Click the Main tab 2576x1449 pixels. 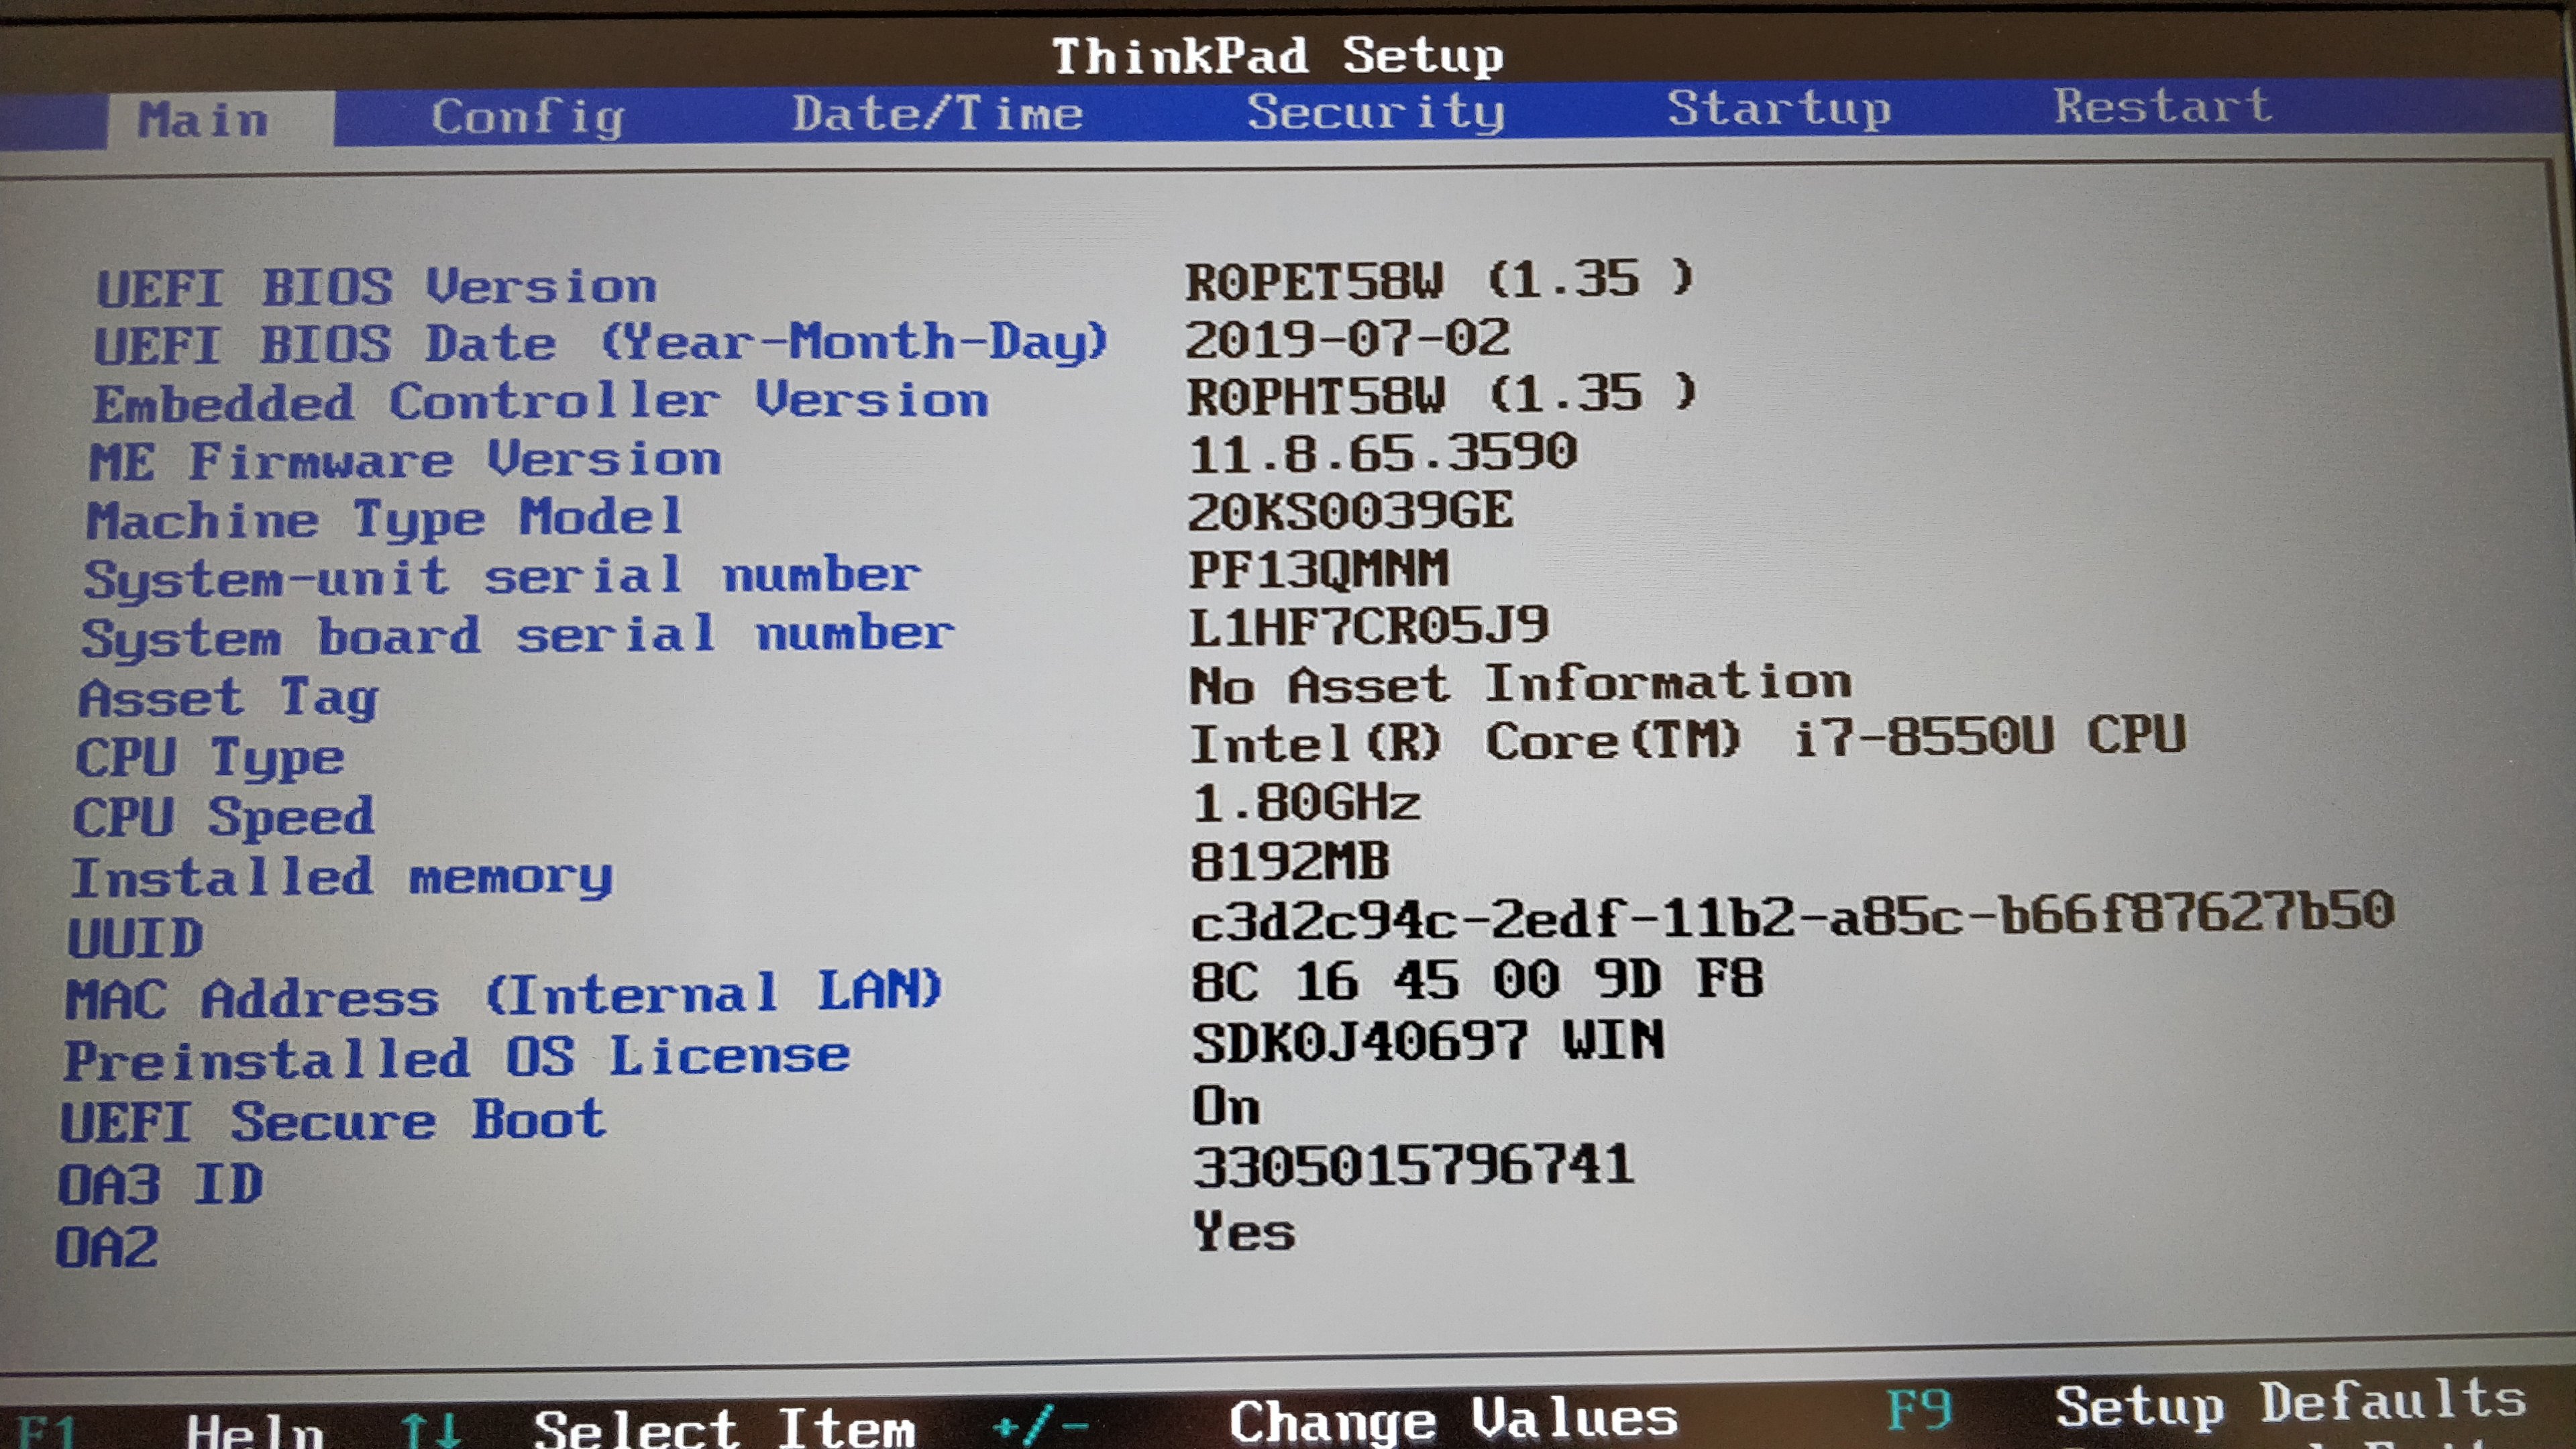point(203,120)
